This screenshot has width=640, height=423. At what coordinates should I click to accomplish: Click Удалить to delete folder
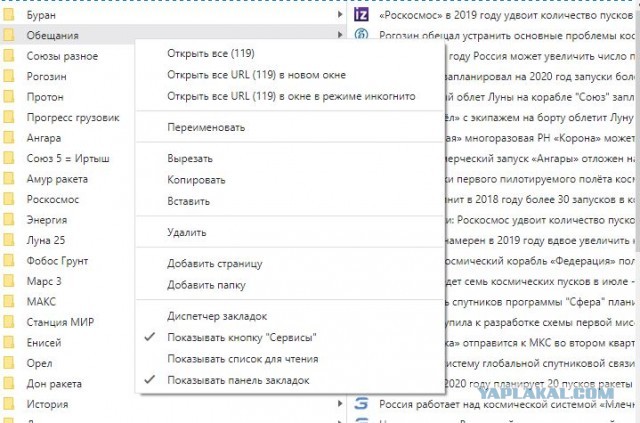coord(187,232)
